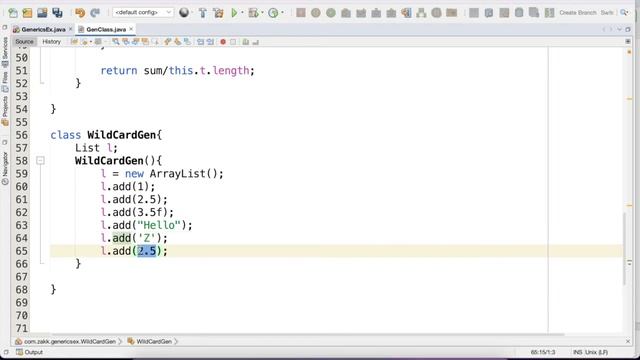This screenshot has width=640, height=360.
Task: Open the Debug Project dropdown arrow
Action: [x=262, y=13]
